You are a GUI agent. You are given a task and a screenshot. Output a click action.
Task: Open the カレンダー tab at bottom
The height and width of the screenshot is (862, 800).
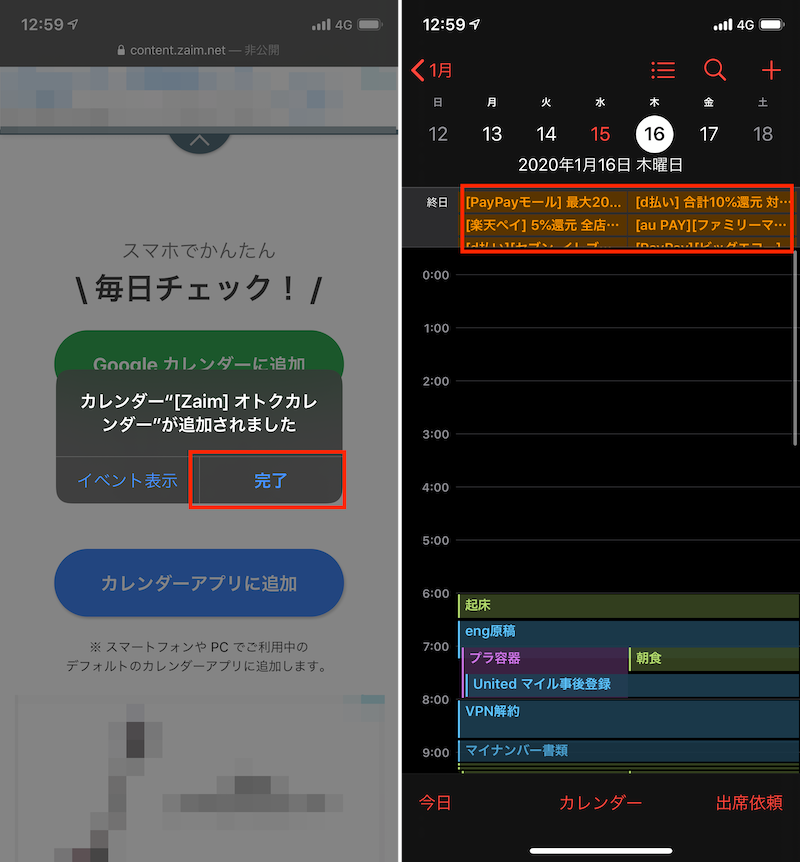[600, 802]
